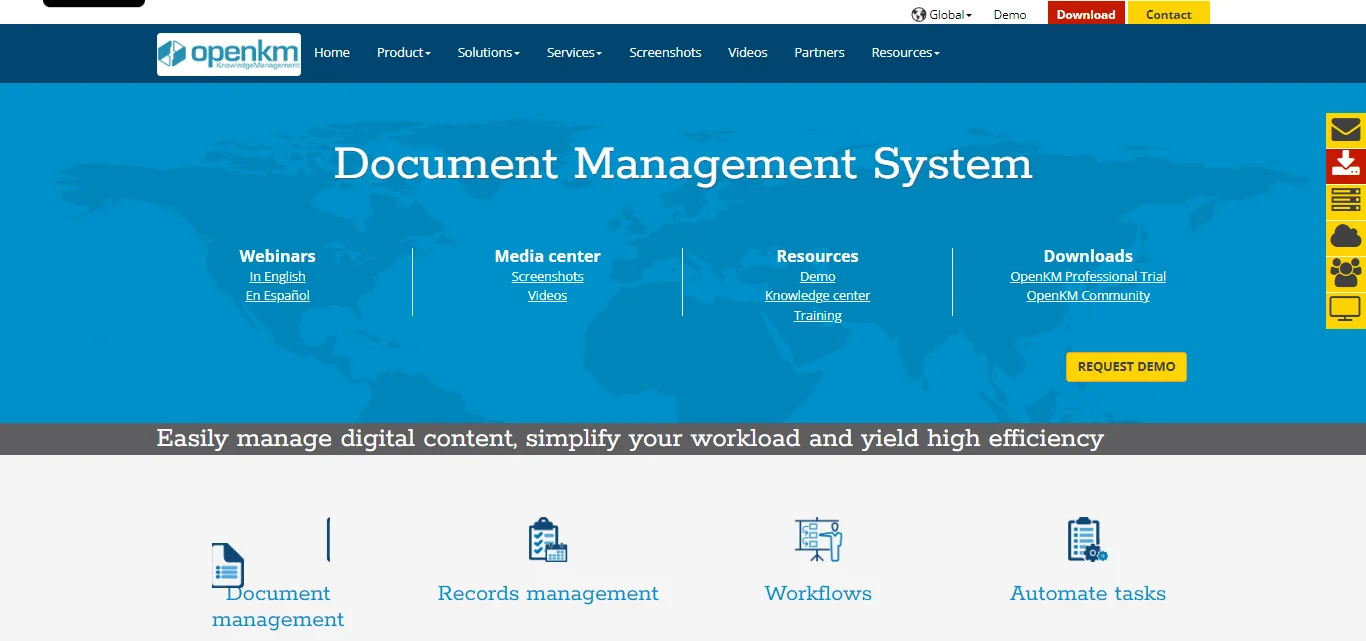The height and width of the screenshot is (641, 1366).
Task: Click the Document management file icon
Action: pos(228,565)
